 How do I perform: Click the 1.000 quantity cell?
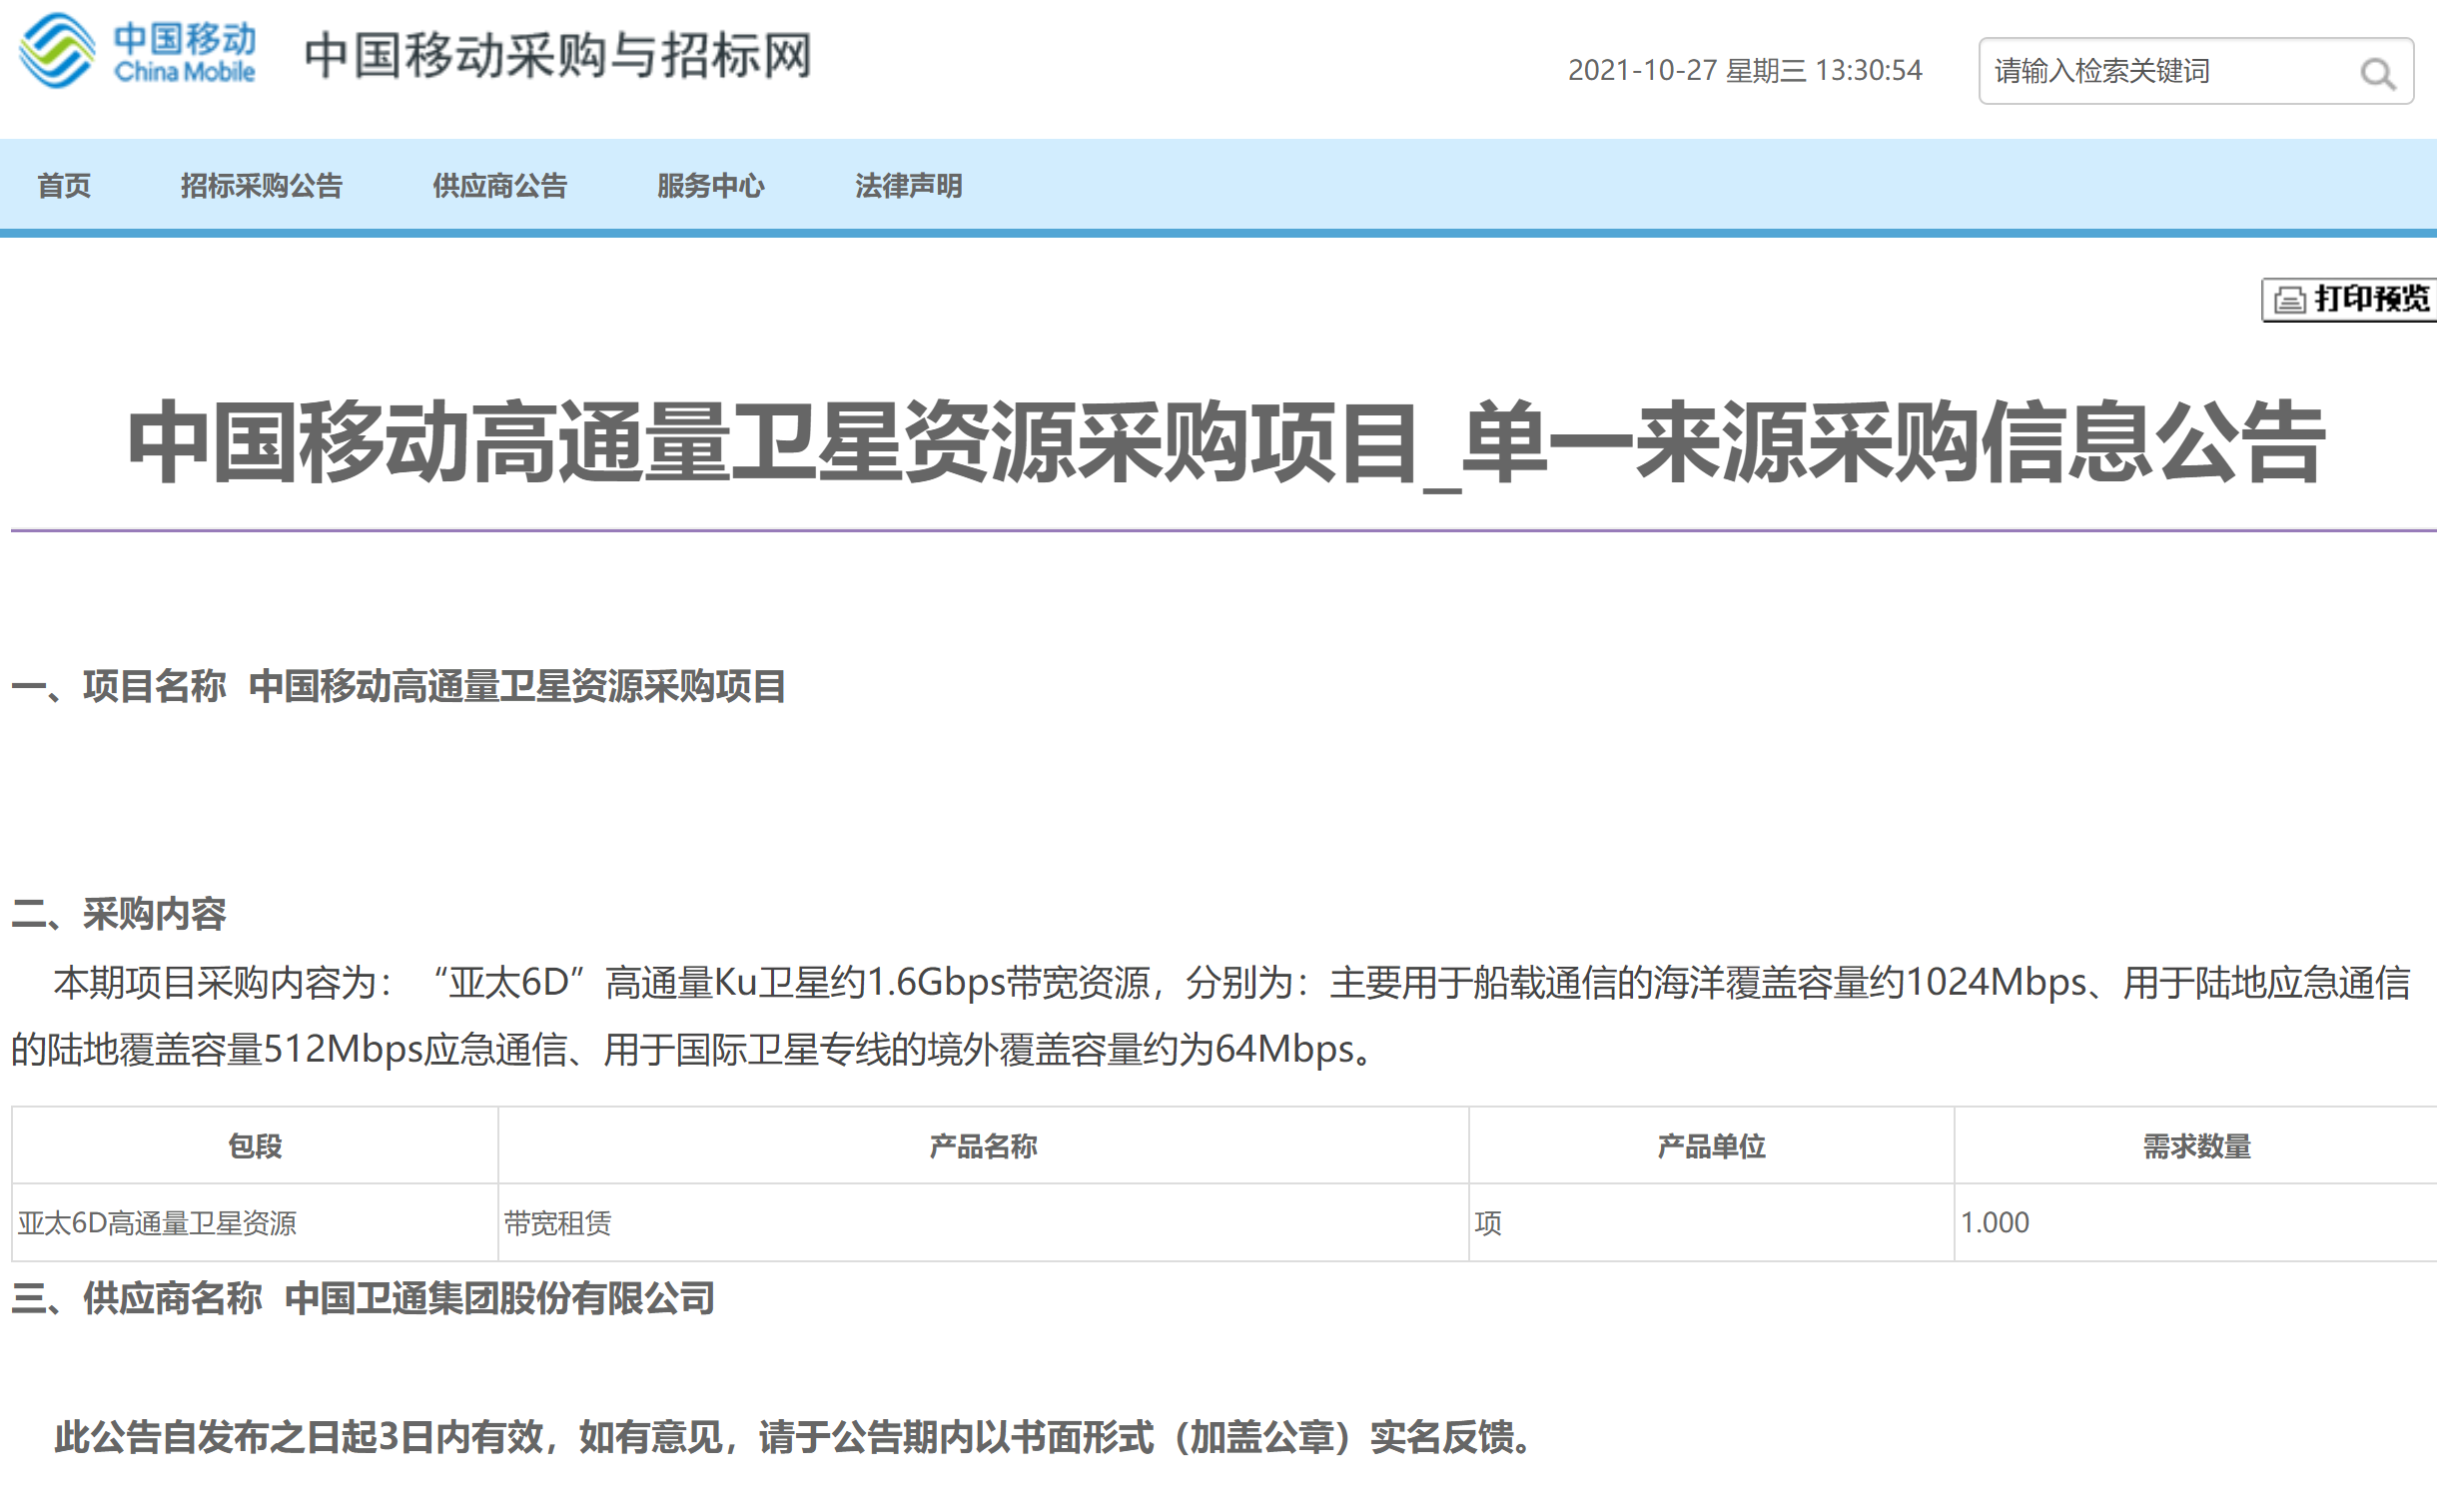[2196, 1223]
